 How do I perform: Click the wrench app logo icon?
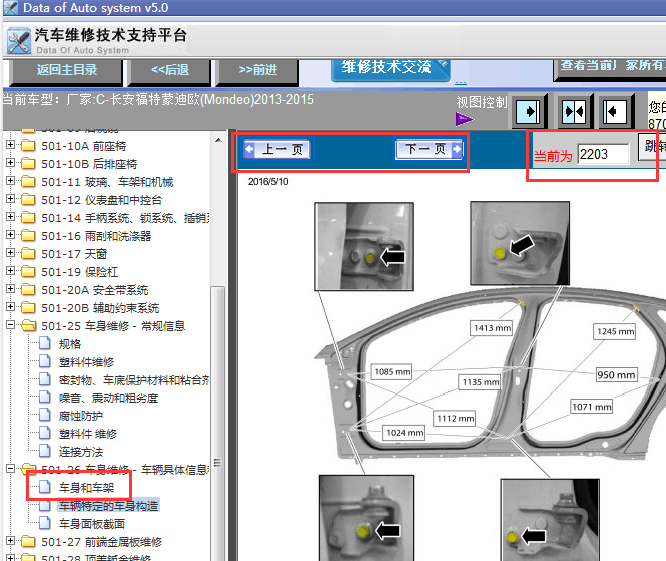(x=19, y=41)
